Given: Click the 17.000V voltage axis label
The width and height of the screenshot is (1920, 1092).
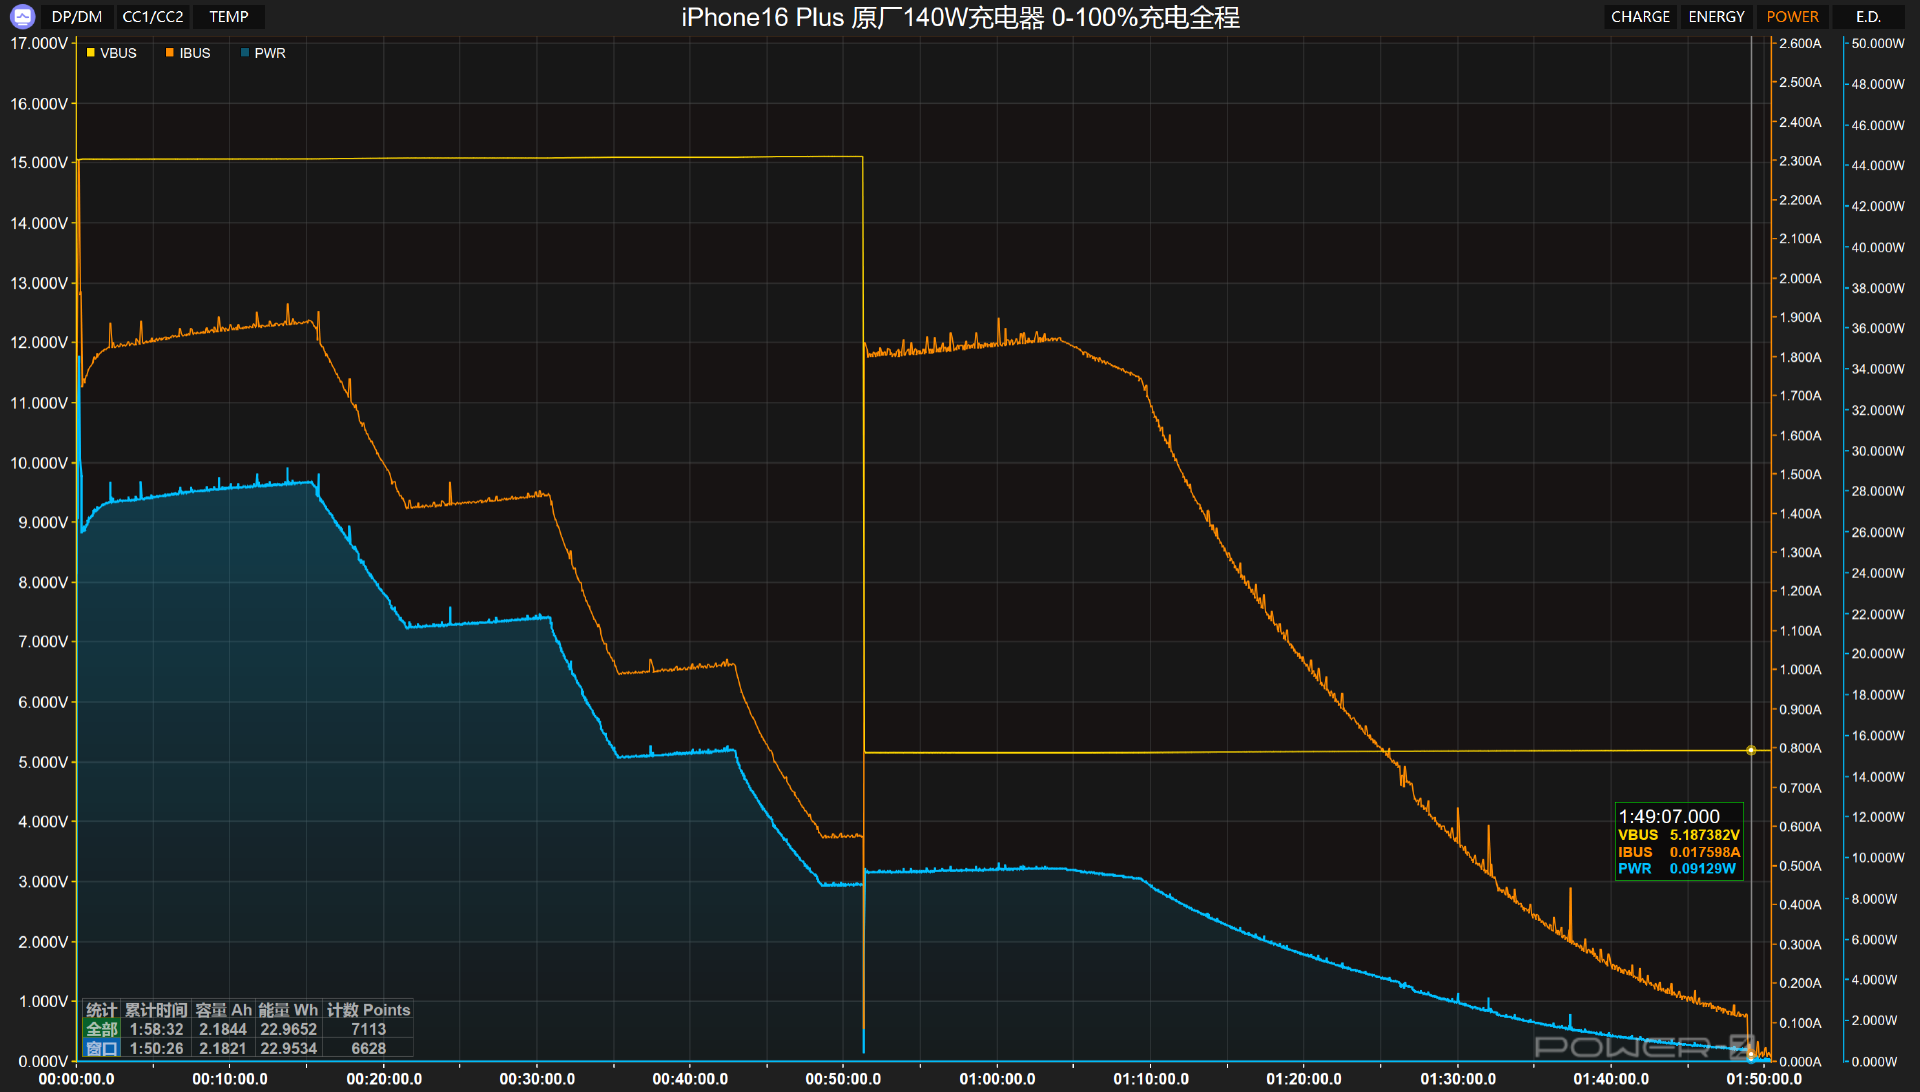Looking at the screenshot, I should [x=39, y=44].
